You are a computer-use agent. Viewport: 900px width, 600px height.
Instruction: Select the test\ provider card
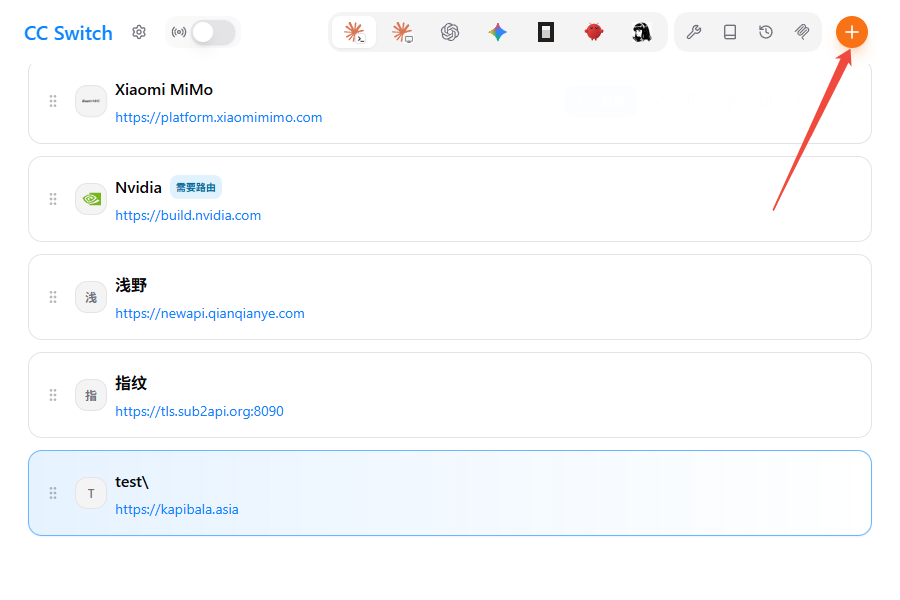click(x=450, y=493)
